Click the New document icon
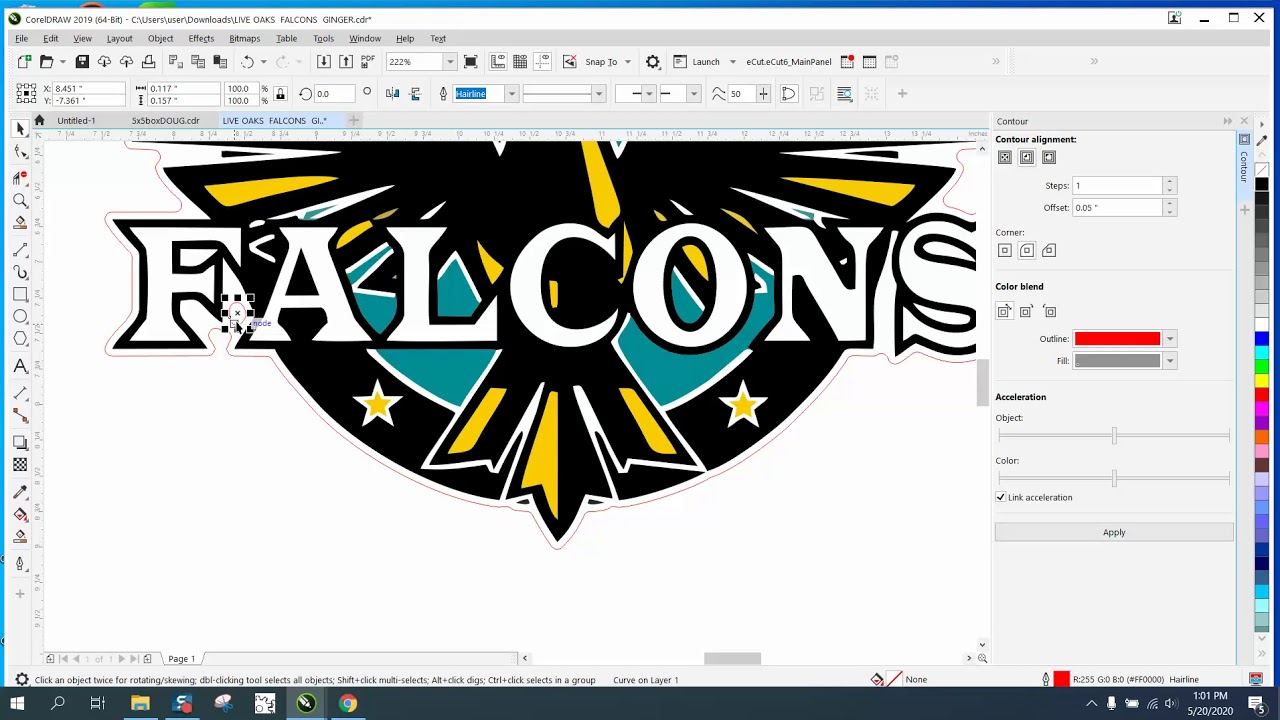The image size is (1280, 720). 24,62
